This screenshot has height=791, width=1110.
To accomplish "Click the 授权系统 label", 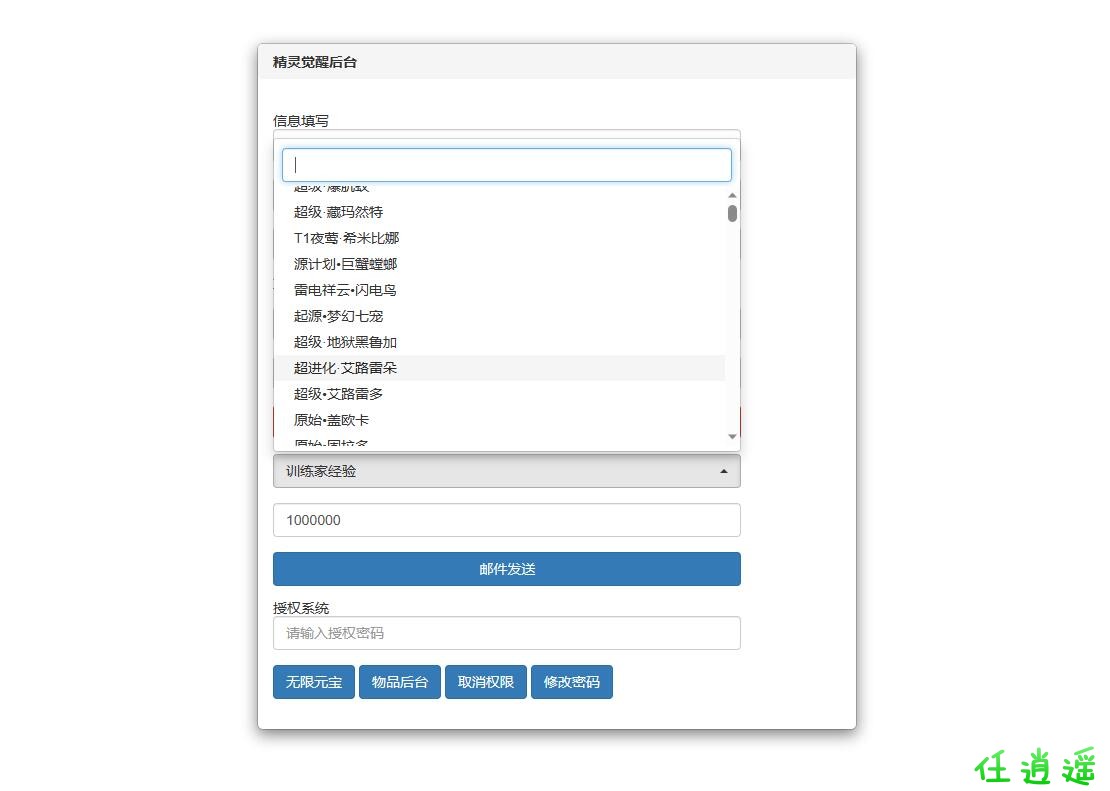I will [301, 608].
